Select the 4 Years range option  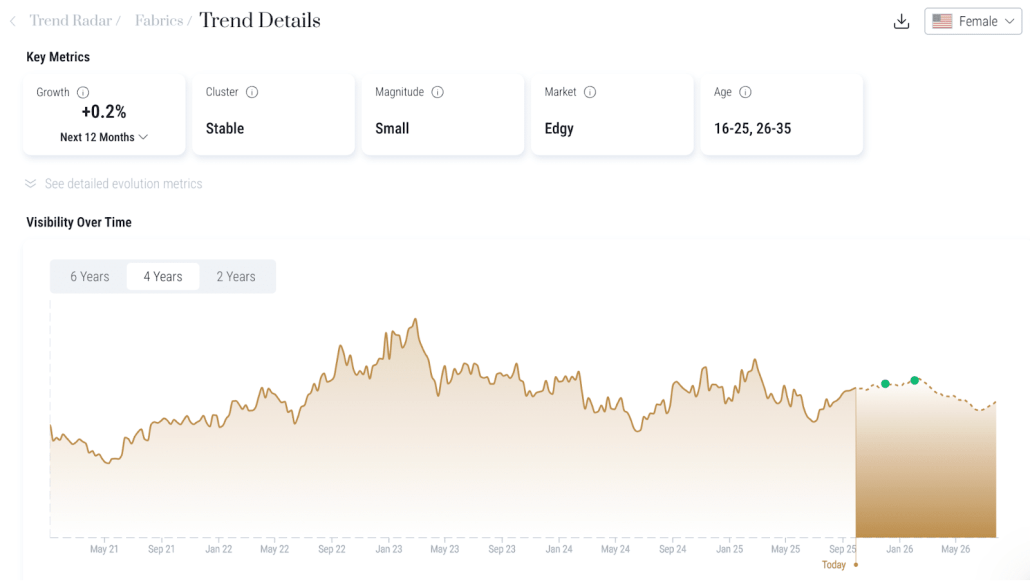coord(163,277)
